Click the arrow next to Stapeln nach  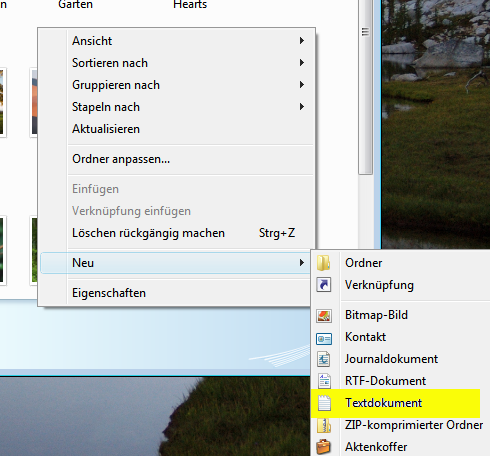[x=302, y=107]
